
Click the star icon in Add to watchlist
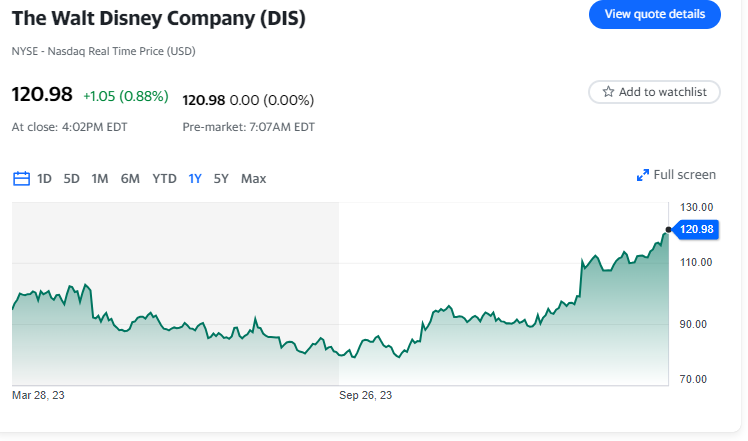tap(608, 92)
